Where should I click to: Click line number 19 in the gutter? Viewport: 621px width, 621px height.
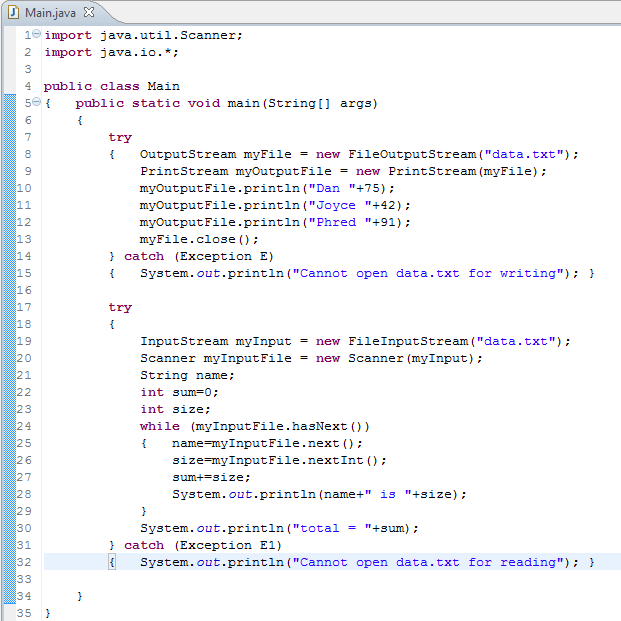click(24, 341)
